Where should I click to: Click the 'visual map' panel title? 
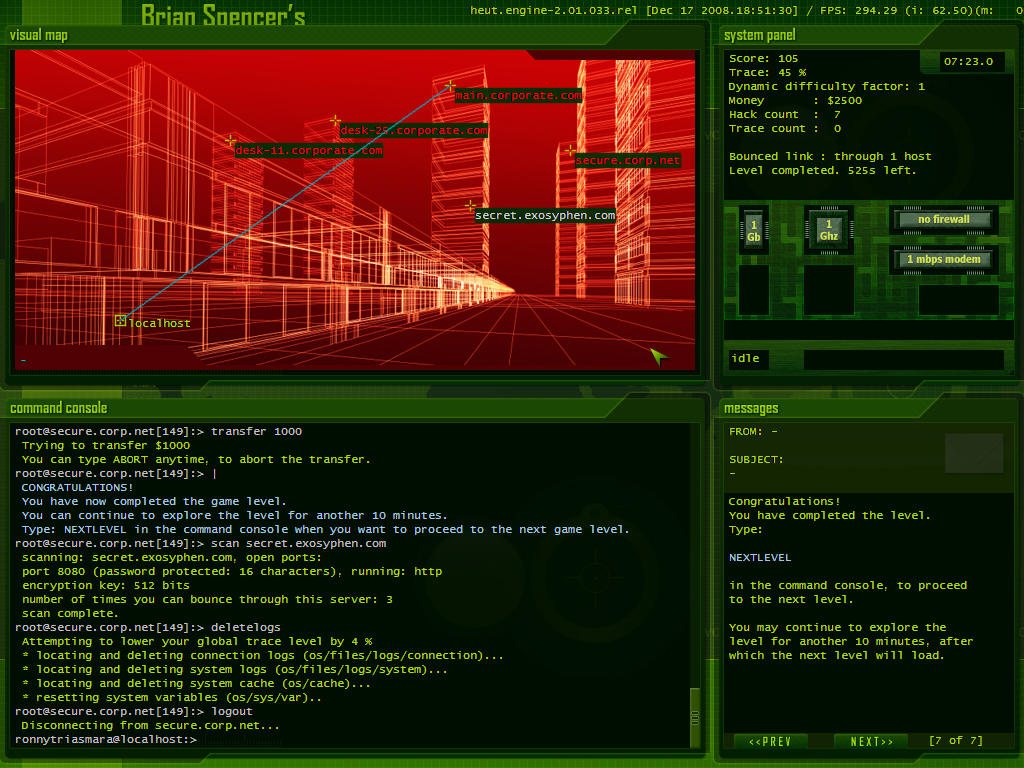[x=39, y=36]
